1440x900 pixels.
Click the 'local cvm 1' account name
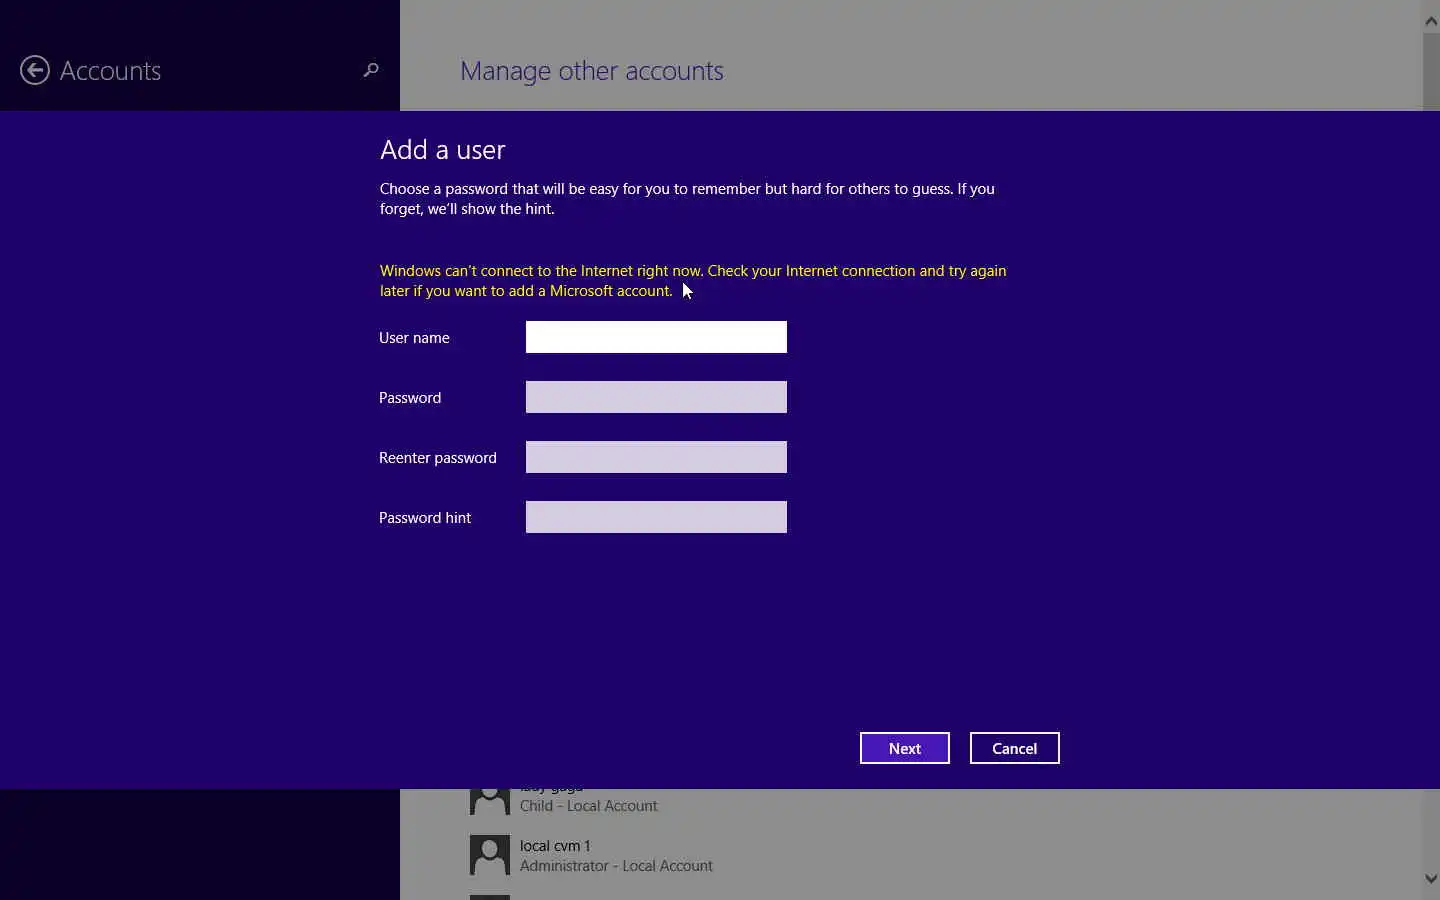point(555,846)
